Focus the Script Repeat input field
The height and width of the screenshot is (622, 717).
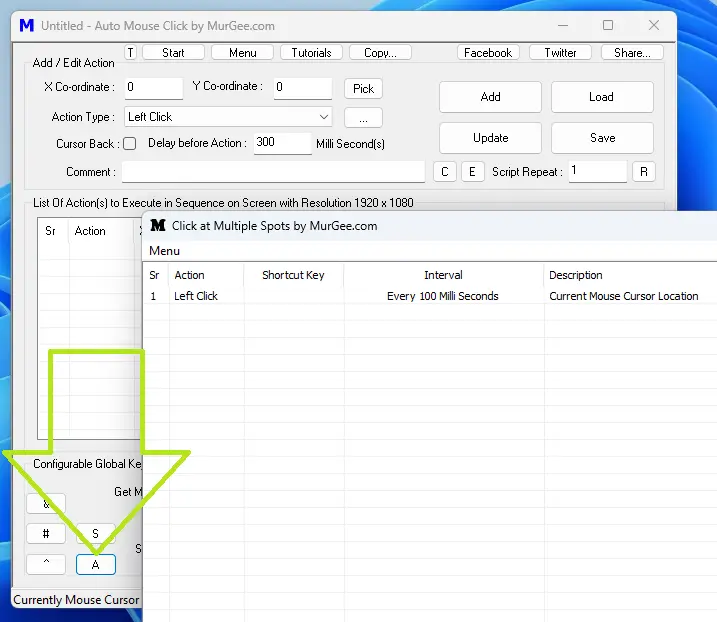(x=598, y=172)
